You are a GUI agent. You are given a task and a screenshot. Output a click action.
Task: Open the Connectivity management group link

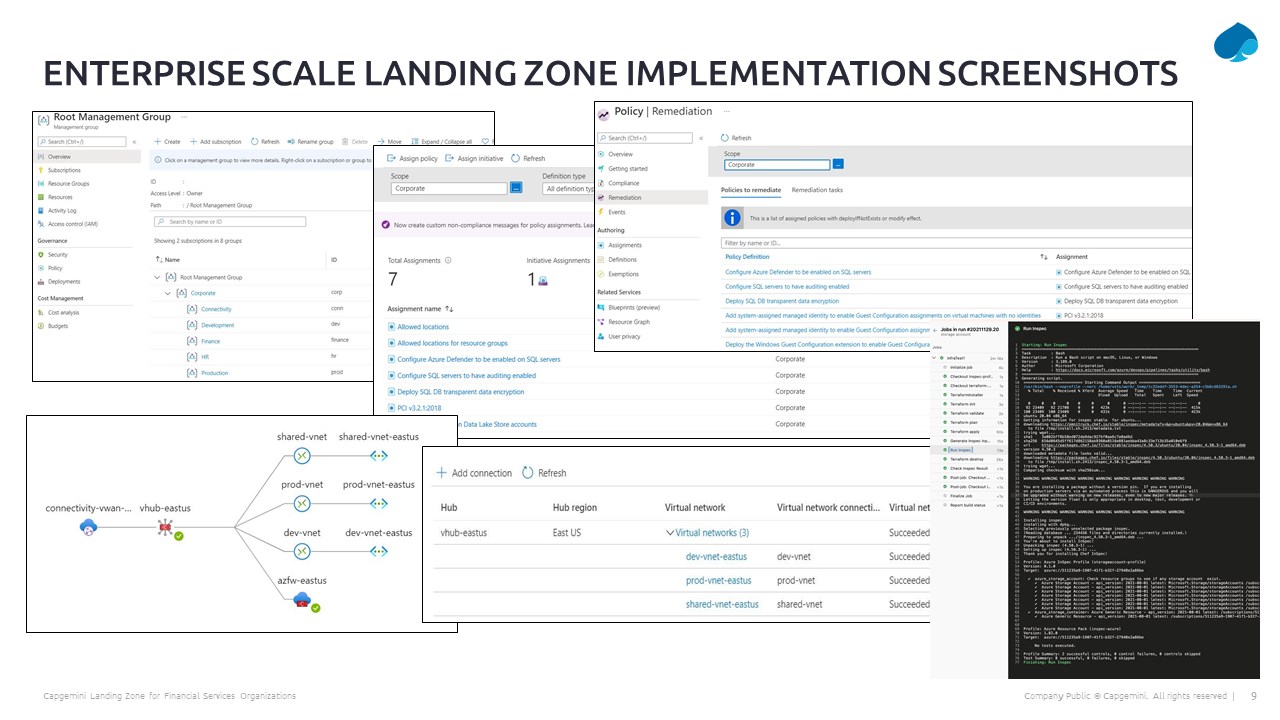click(x=216, y=309)
